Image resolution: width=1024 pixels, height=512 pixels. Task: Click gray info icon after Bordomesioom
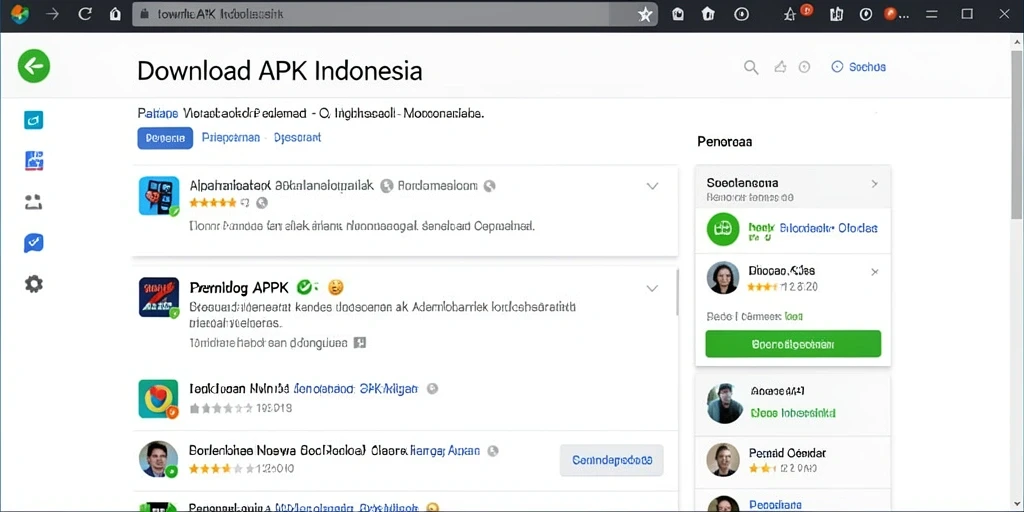pyautogui.click(x=489, y=186)
